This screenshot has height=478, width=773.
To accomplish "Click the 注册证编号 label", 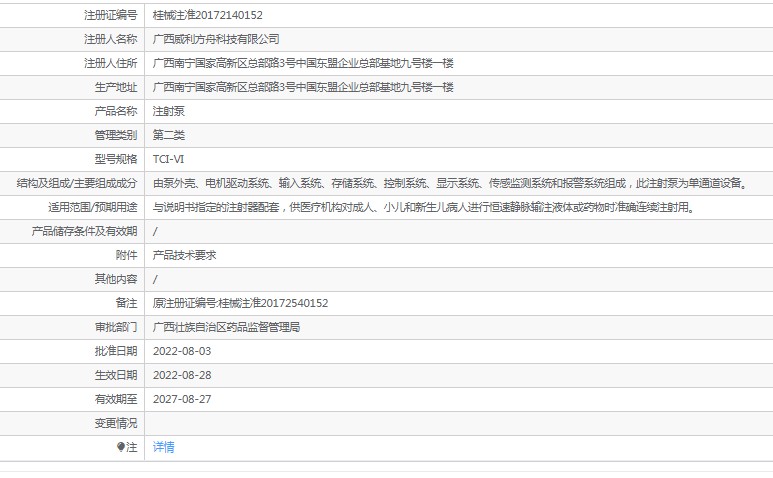I will click(x=110, y=15).
